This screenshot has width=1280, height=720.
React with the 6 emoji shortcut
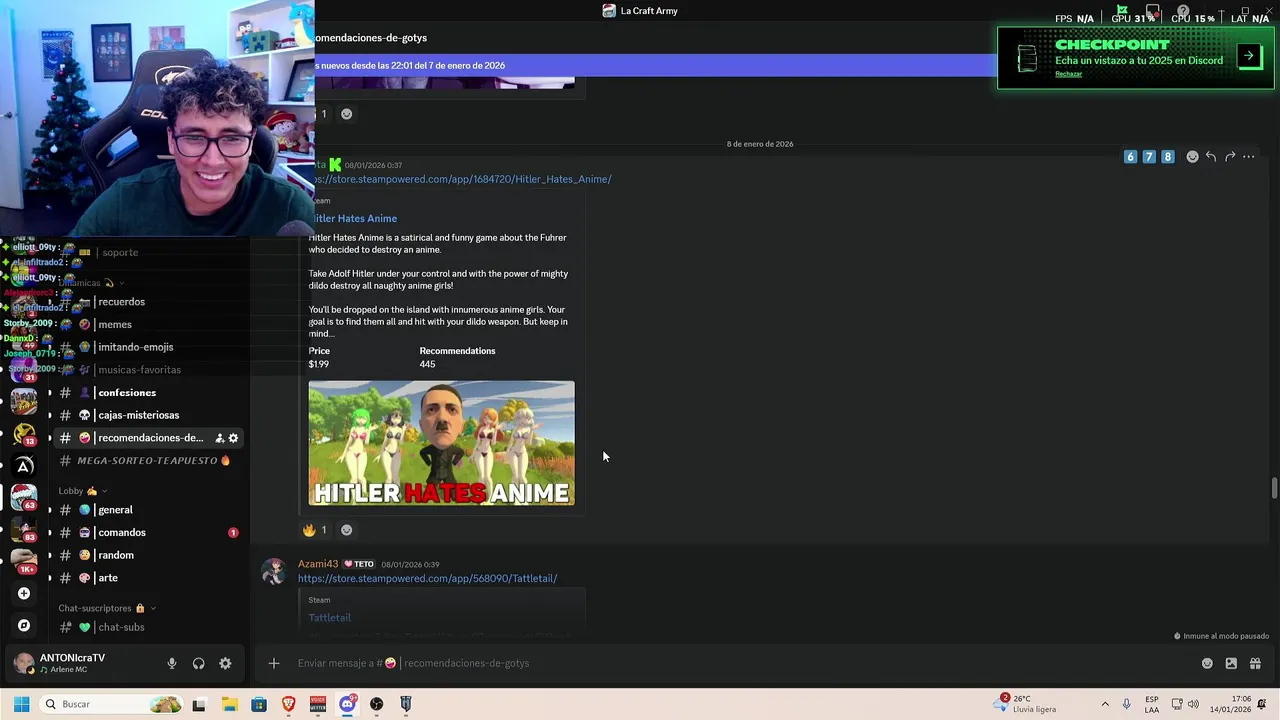(x=1130, y=157)
